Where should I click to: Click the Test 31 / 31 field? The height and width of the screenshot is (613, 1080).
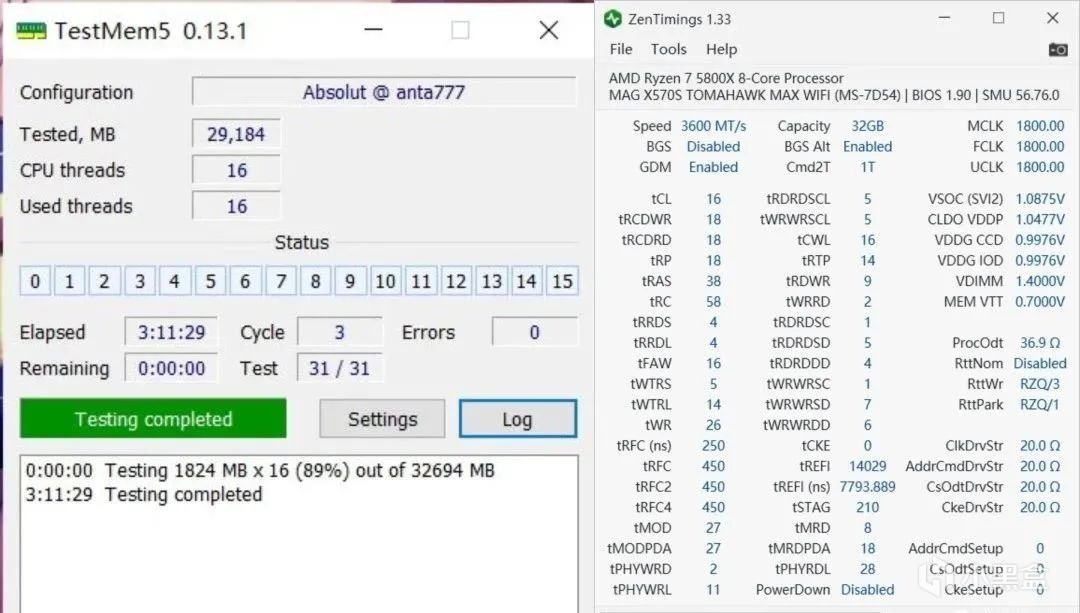click(x=340, y=368)
